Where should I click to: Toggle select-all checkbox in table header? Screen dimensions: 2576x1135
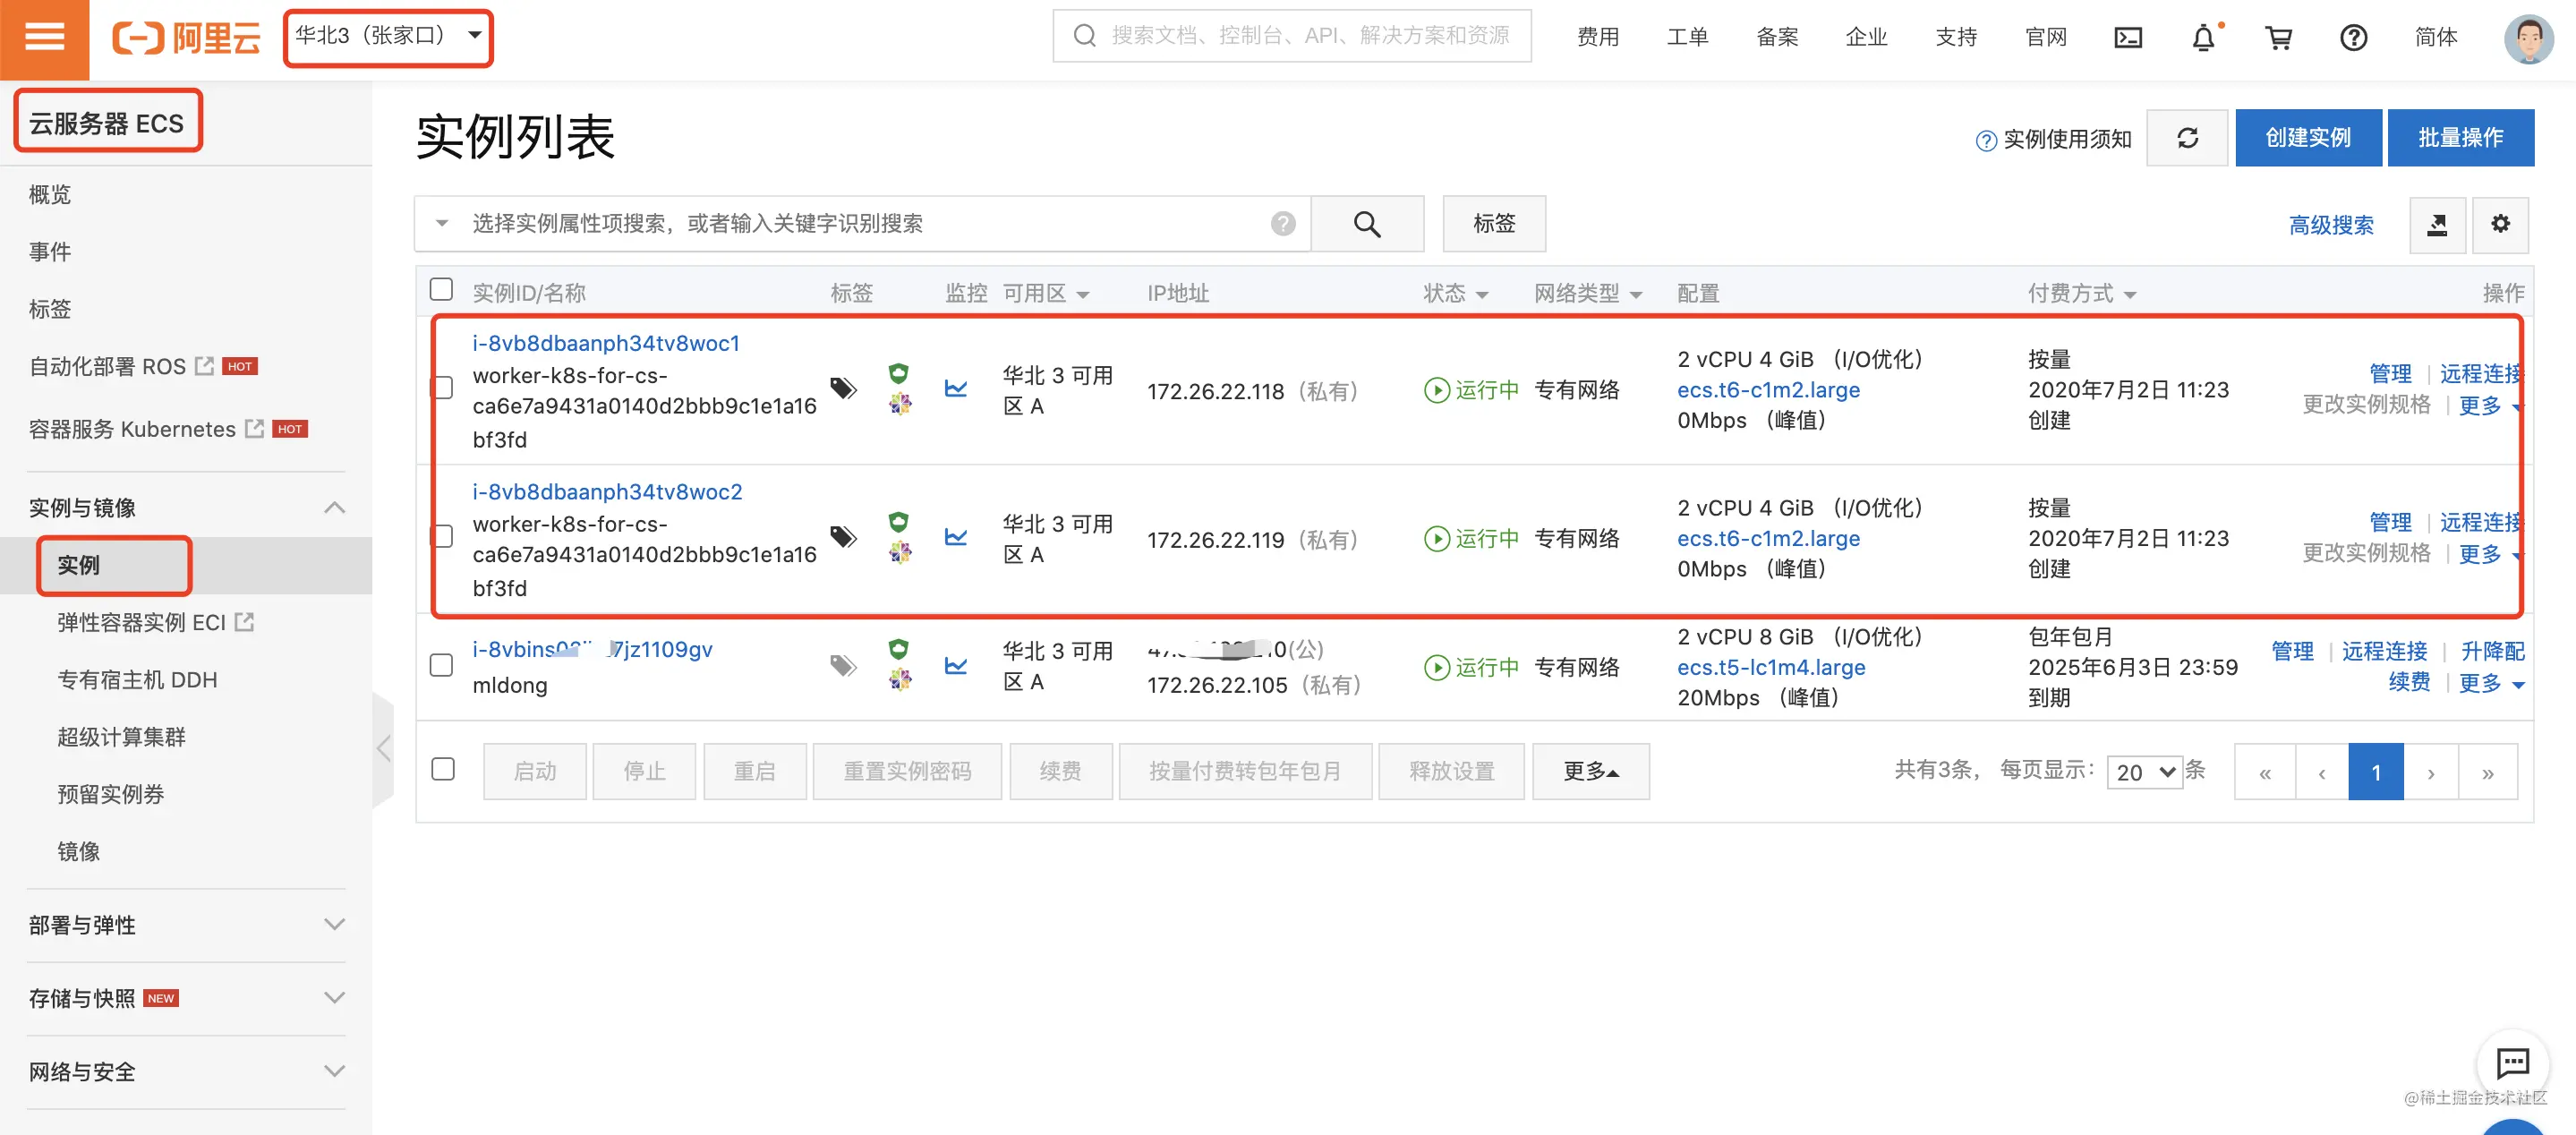(441, 290)
